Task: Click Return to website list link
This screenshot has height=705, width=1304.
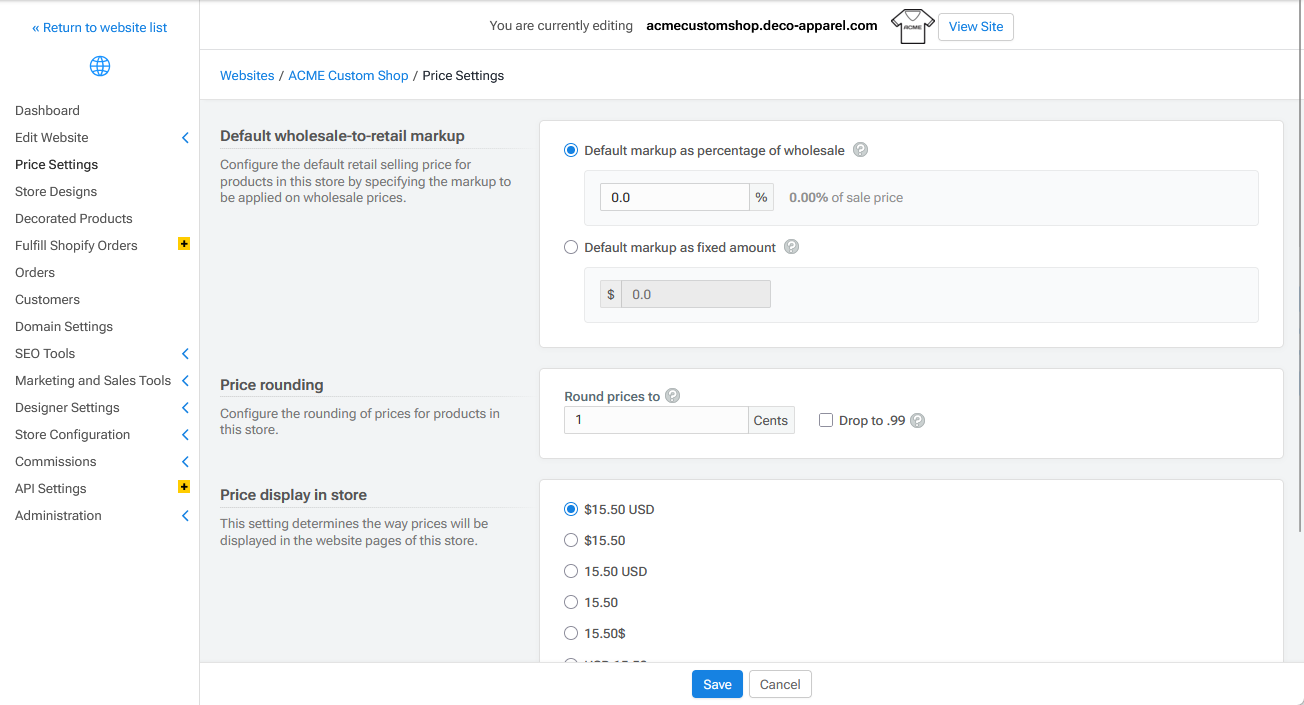Action: pos(100,28)
